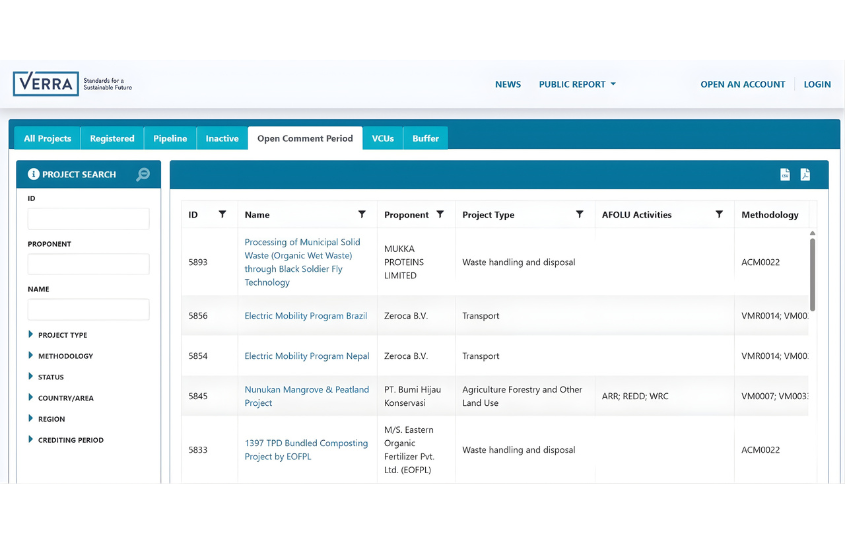Click the Verra logo
Screen dimensions: 845x543
tap(46, 84)
